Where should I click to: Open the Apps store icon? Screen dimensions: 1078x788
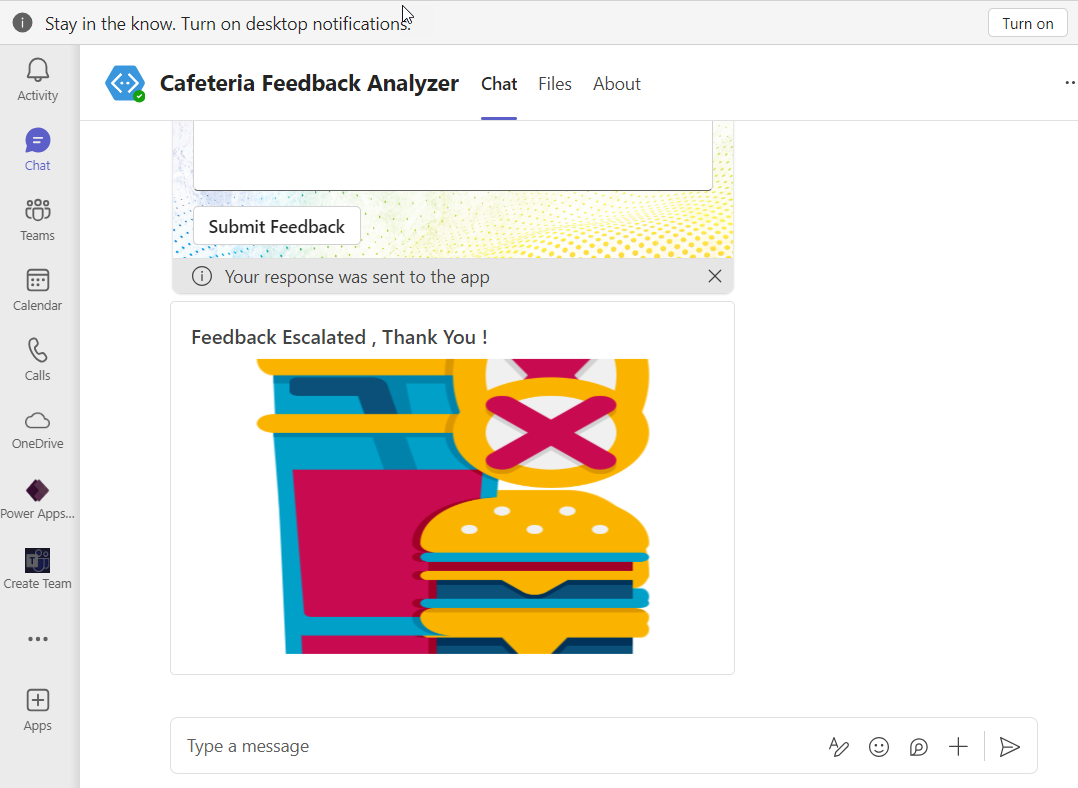38,709
